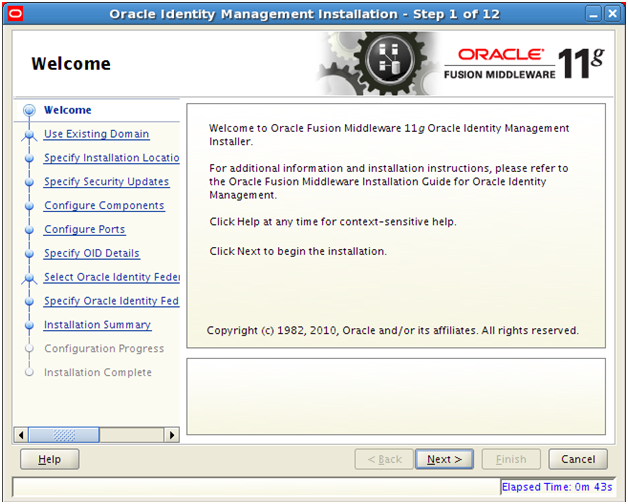Viewport: 628px width, 504px height.
Task: Click the Specify OID Details bullet
Action: (x=29, y=254)
